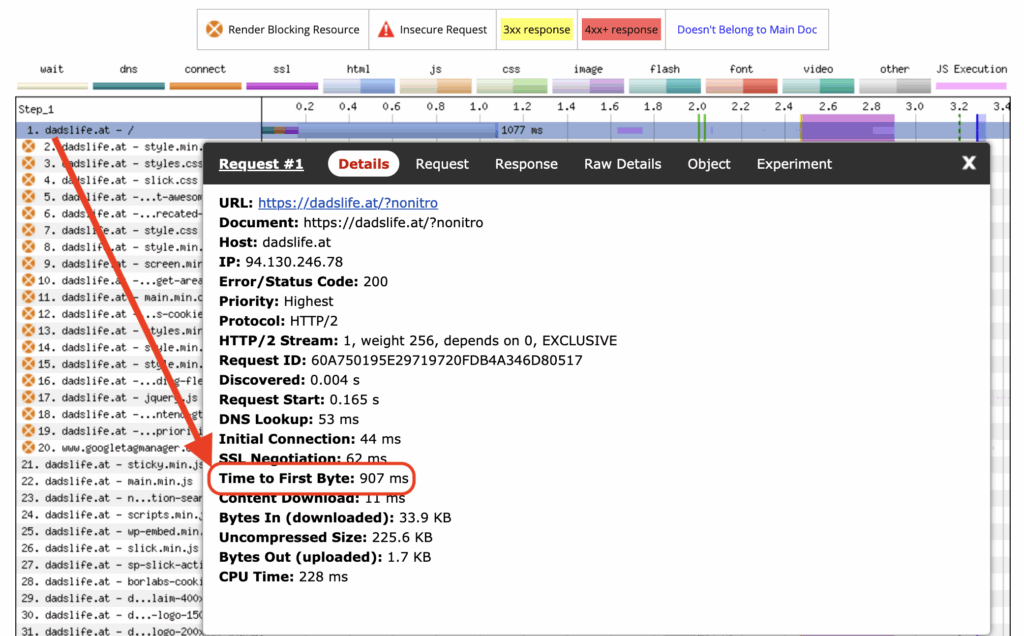Click render-blocking icon beside request 7 style.css
The image size is (1024, 636).
coord(29,230)
